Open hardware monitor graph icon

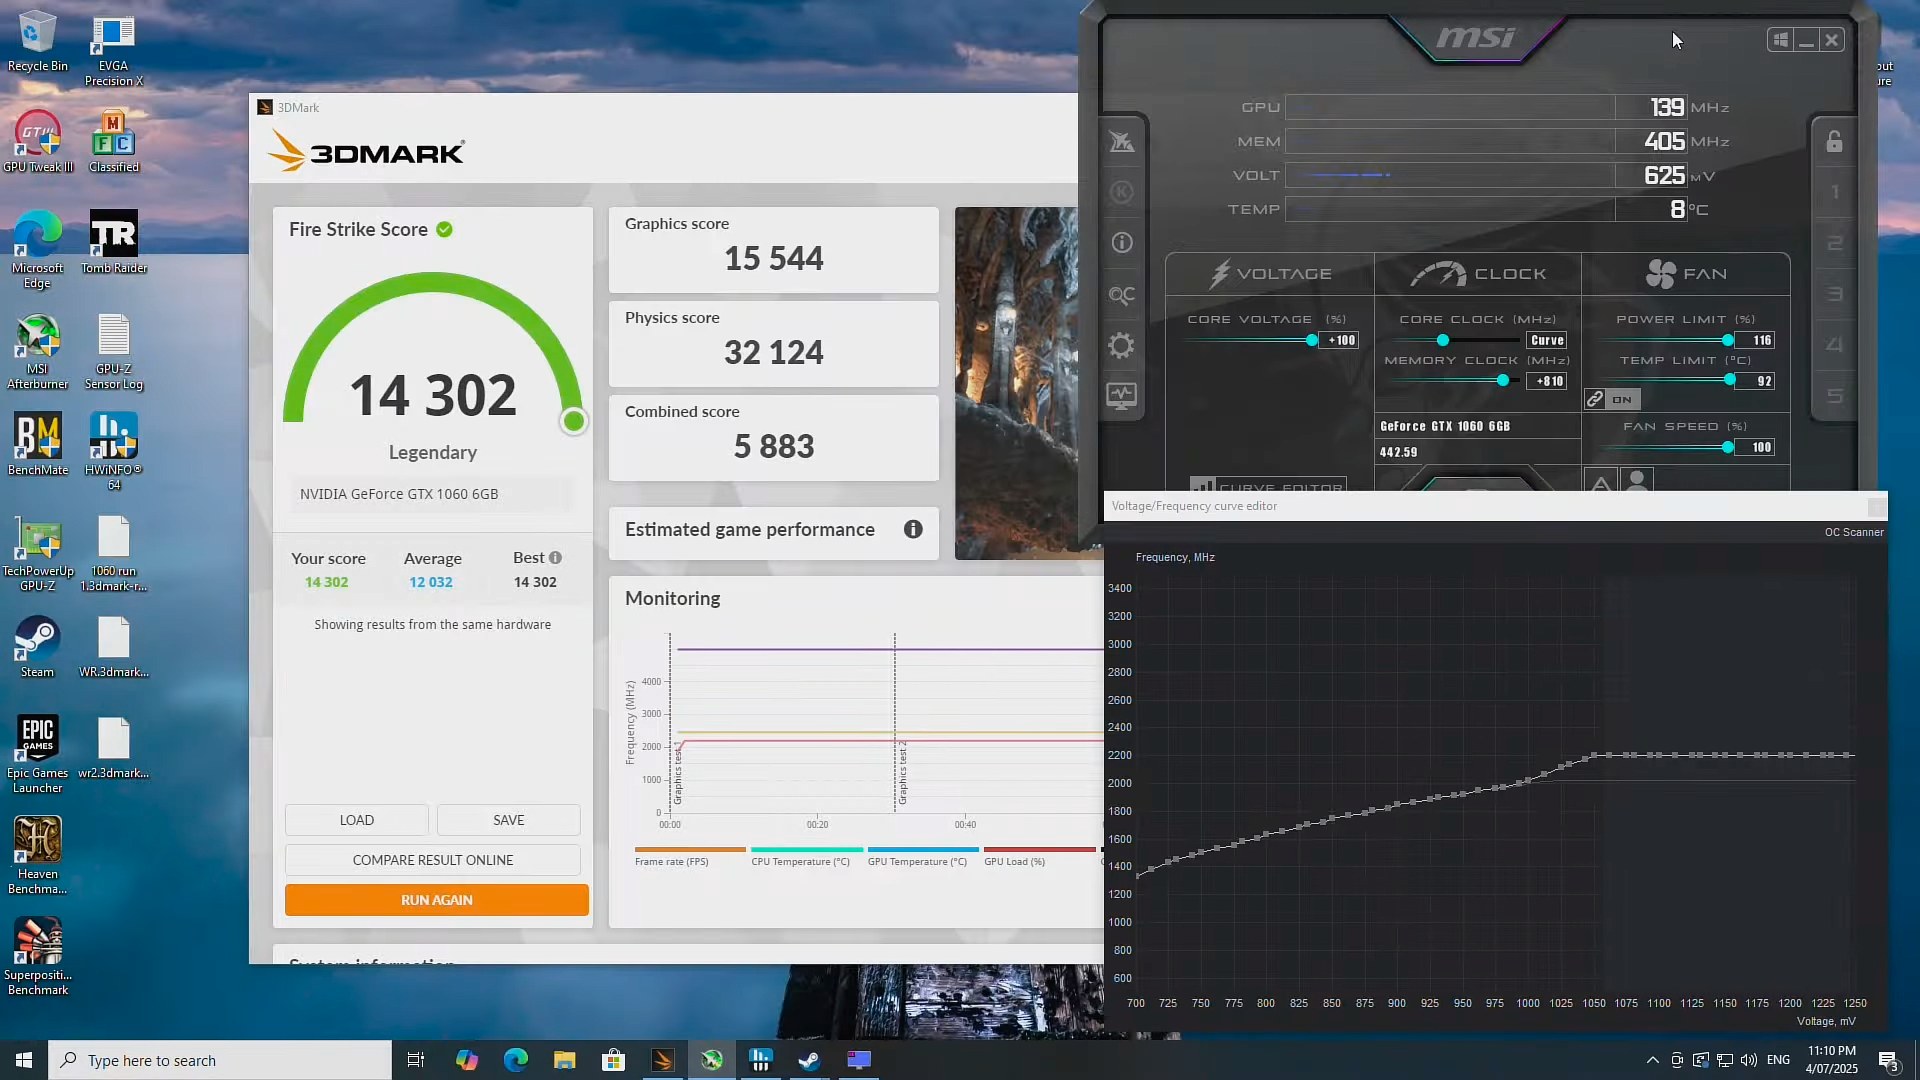click(x=1121, y=396)
